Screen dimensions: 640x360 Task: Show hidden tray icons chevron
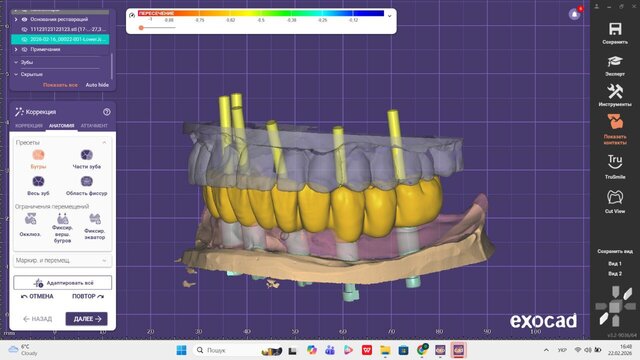pyautogui.click(x=546, y=350)
